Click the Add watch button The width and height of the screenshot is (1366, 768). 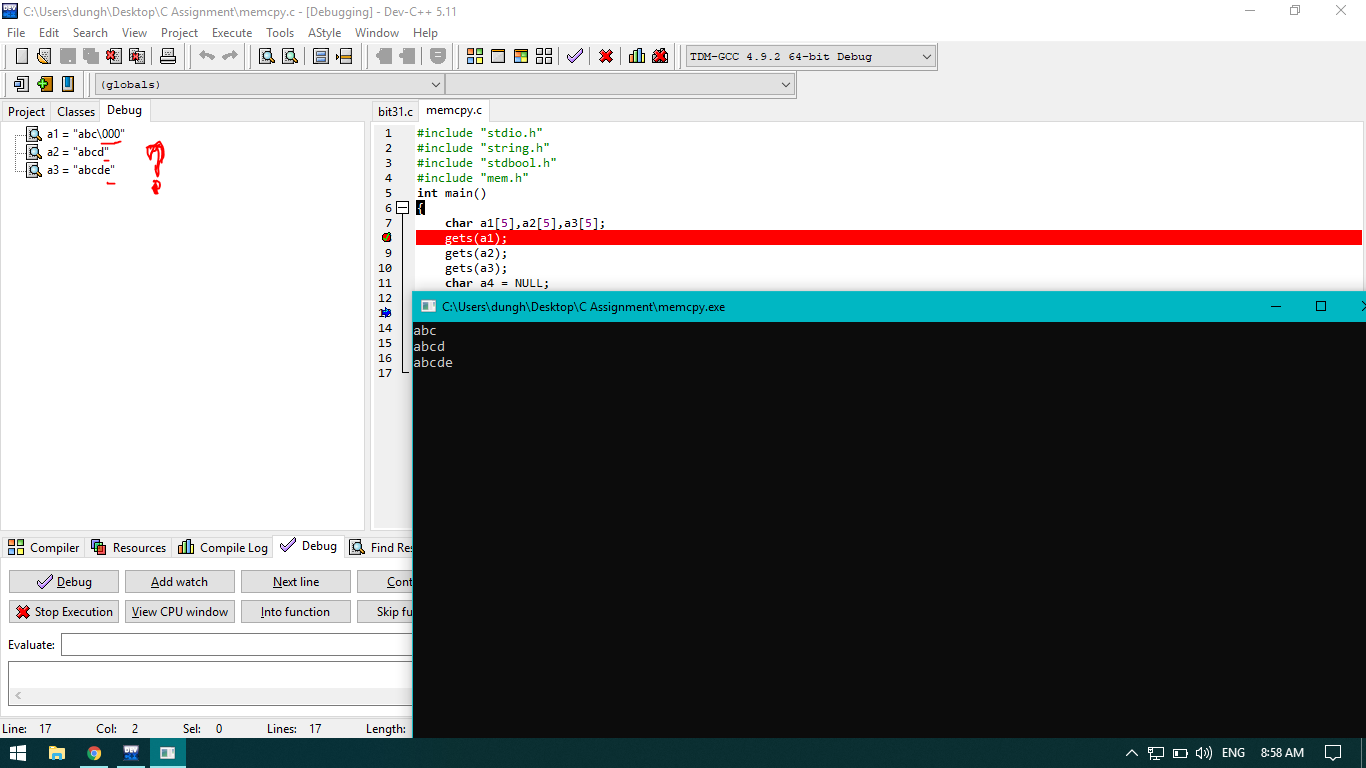[179, 582]
